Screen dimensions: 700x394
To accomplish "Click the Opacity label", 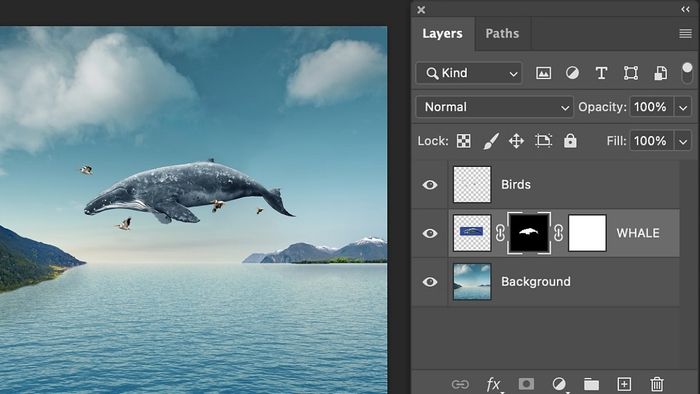I will pos(602,107).
